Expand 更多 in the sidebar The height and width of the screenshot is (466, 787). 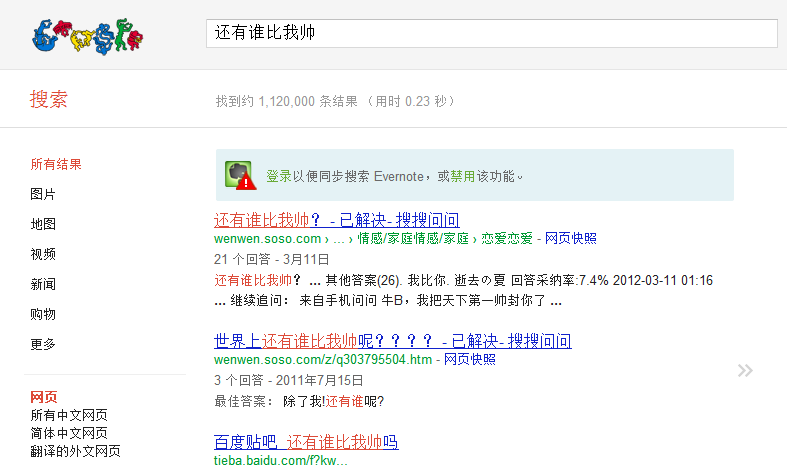click(x=43, y=344)
